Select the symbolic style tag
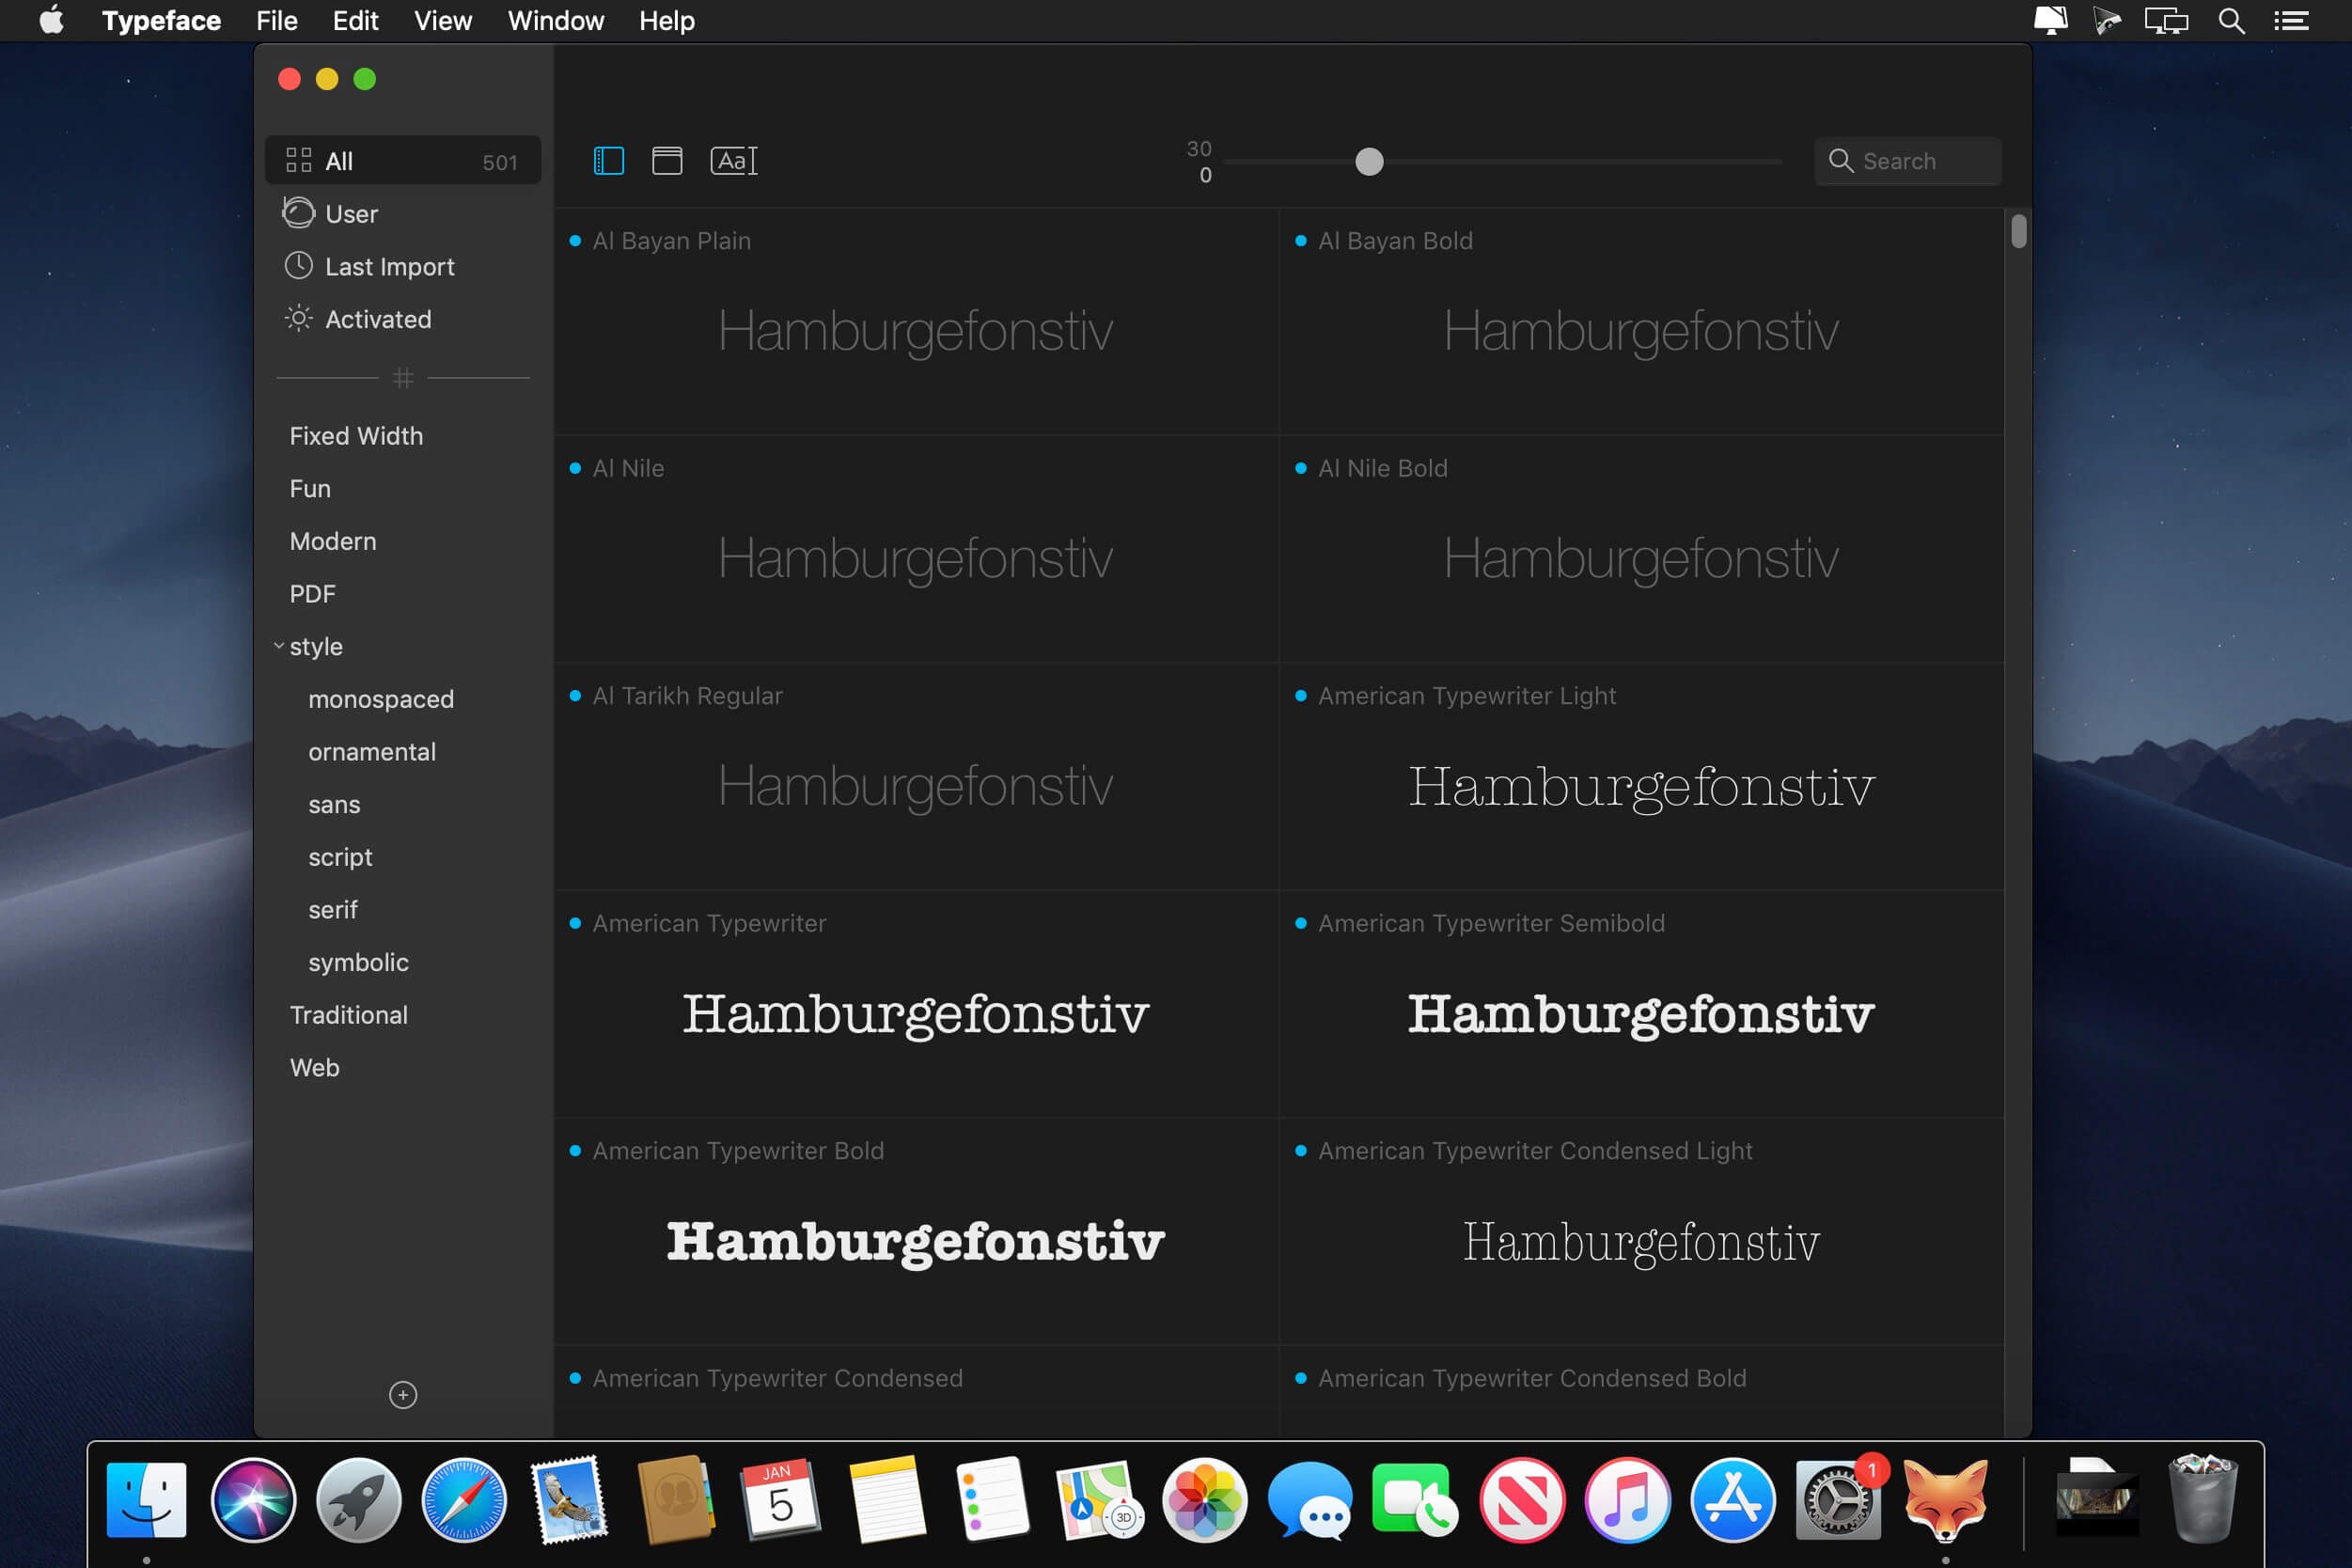Viewport: 2352px width, 1568px height. (358, 962)
